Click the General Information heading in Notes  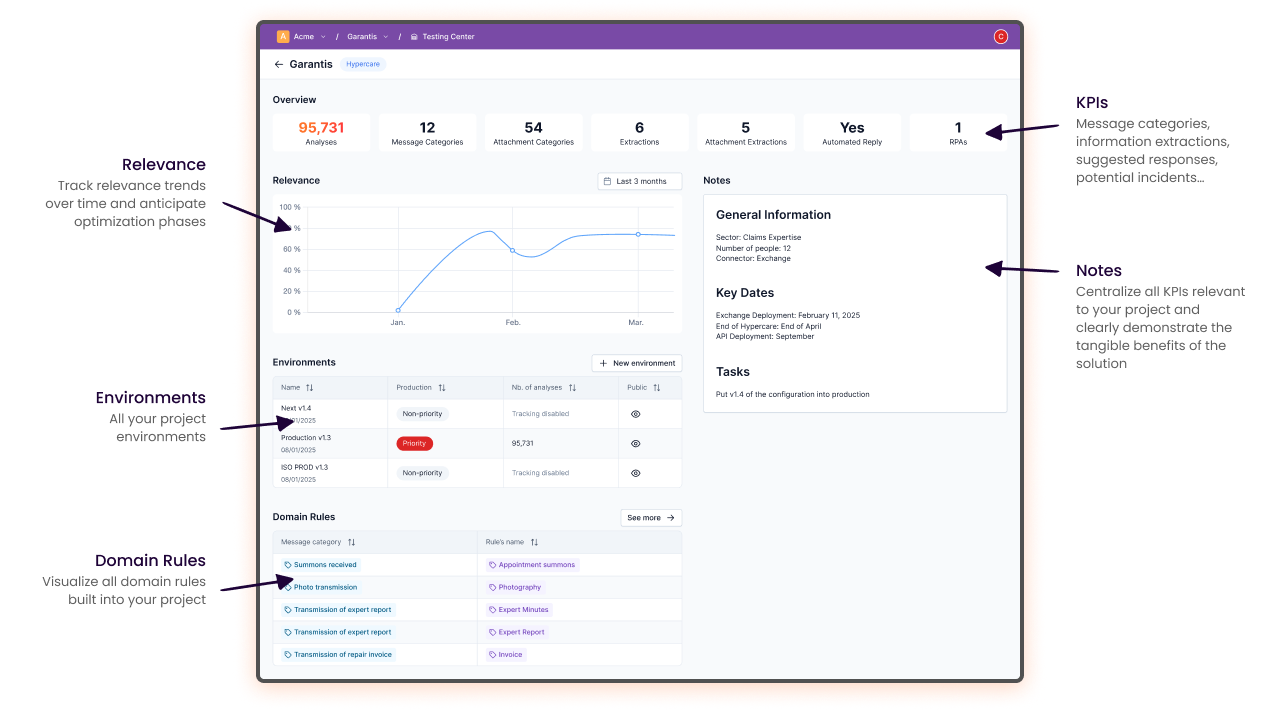coord(773,215)
